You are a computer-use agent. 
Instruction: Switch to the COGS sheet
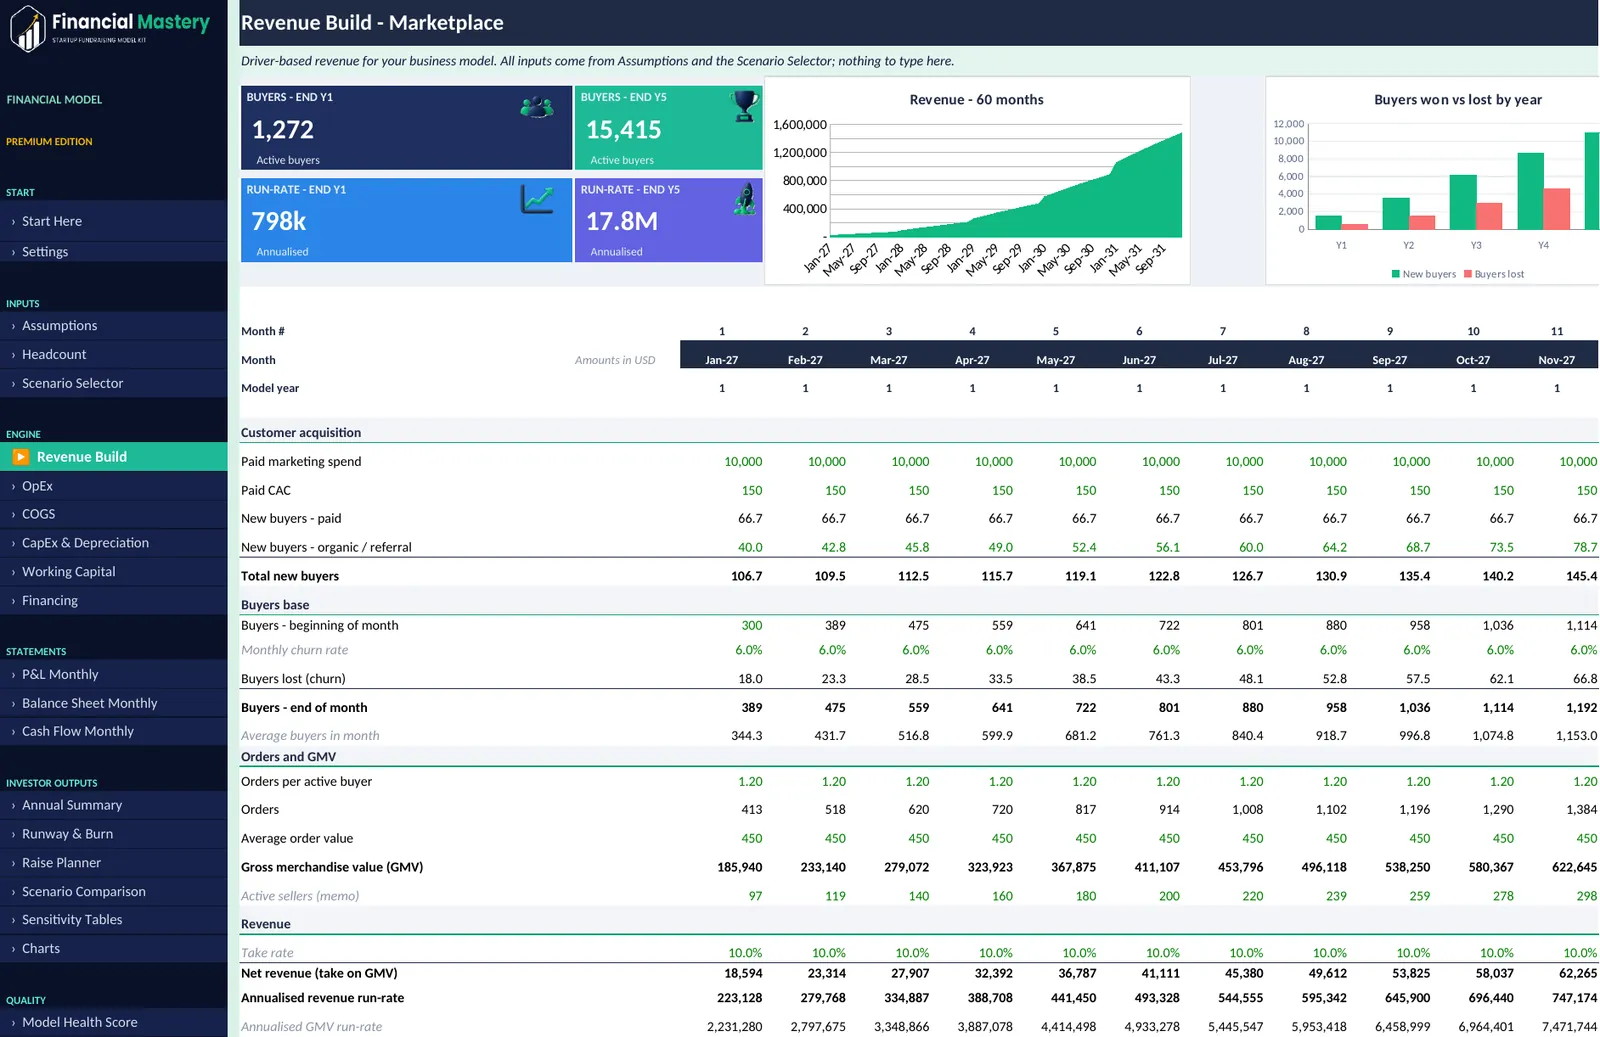click(x=114, y=514)
